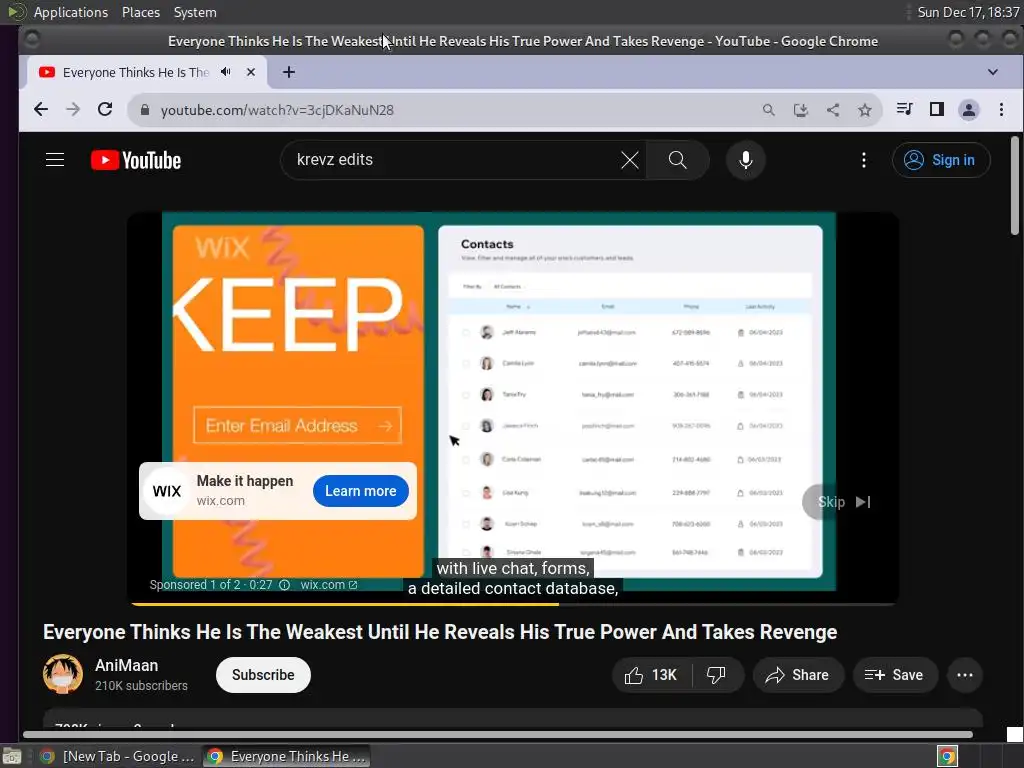Open the media control toolbar icon
The height and width of the screenshot is (768, 1024).
(x=904, y=109)
